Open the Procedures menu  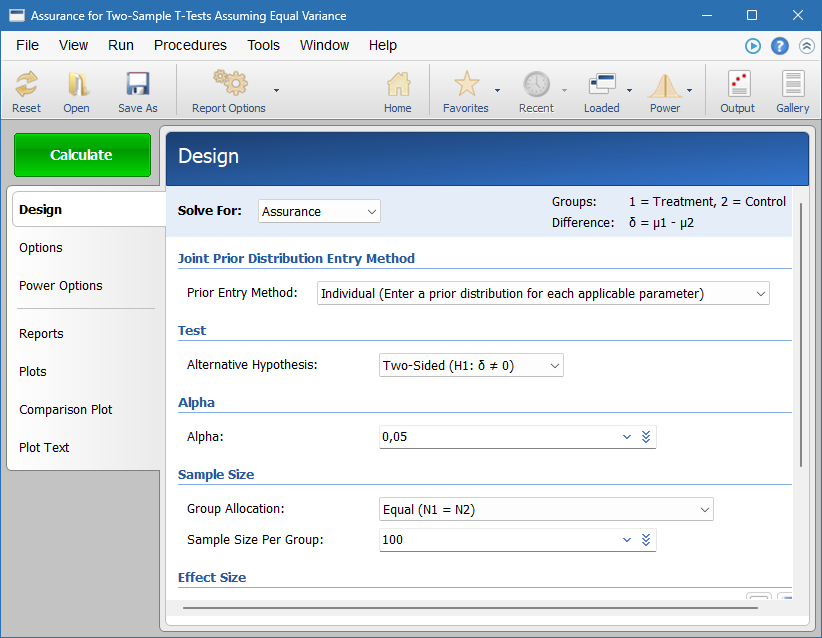[x=190, y=46]
